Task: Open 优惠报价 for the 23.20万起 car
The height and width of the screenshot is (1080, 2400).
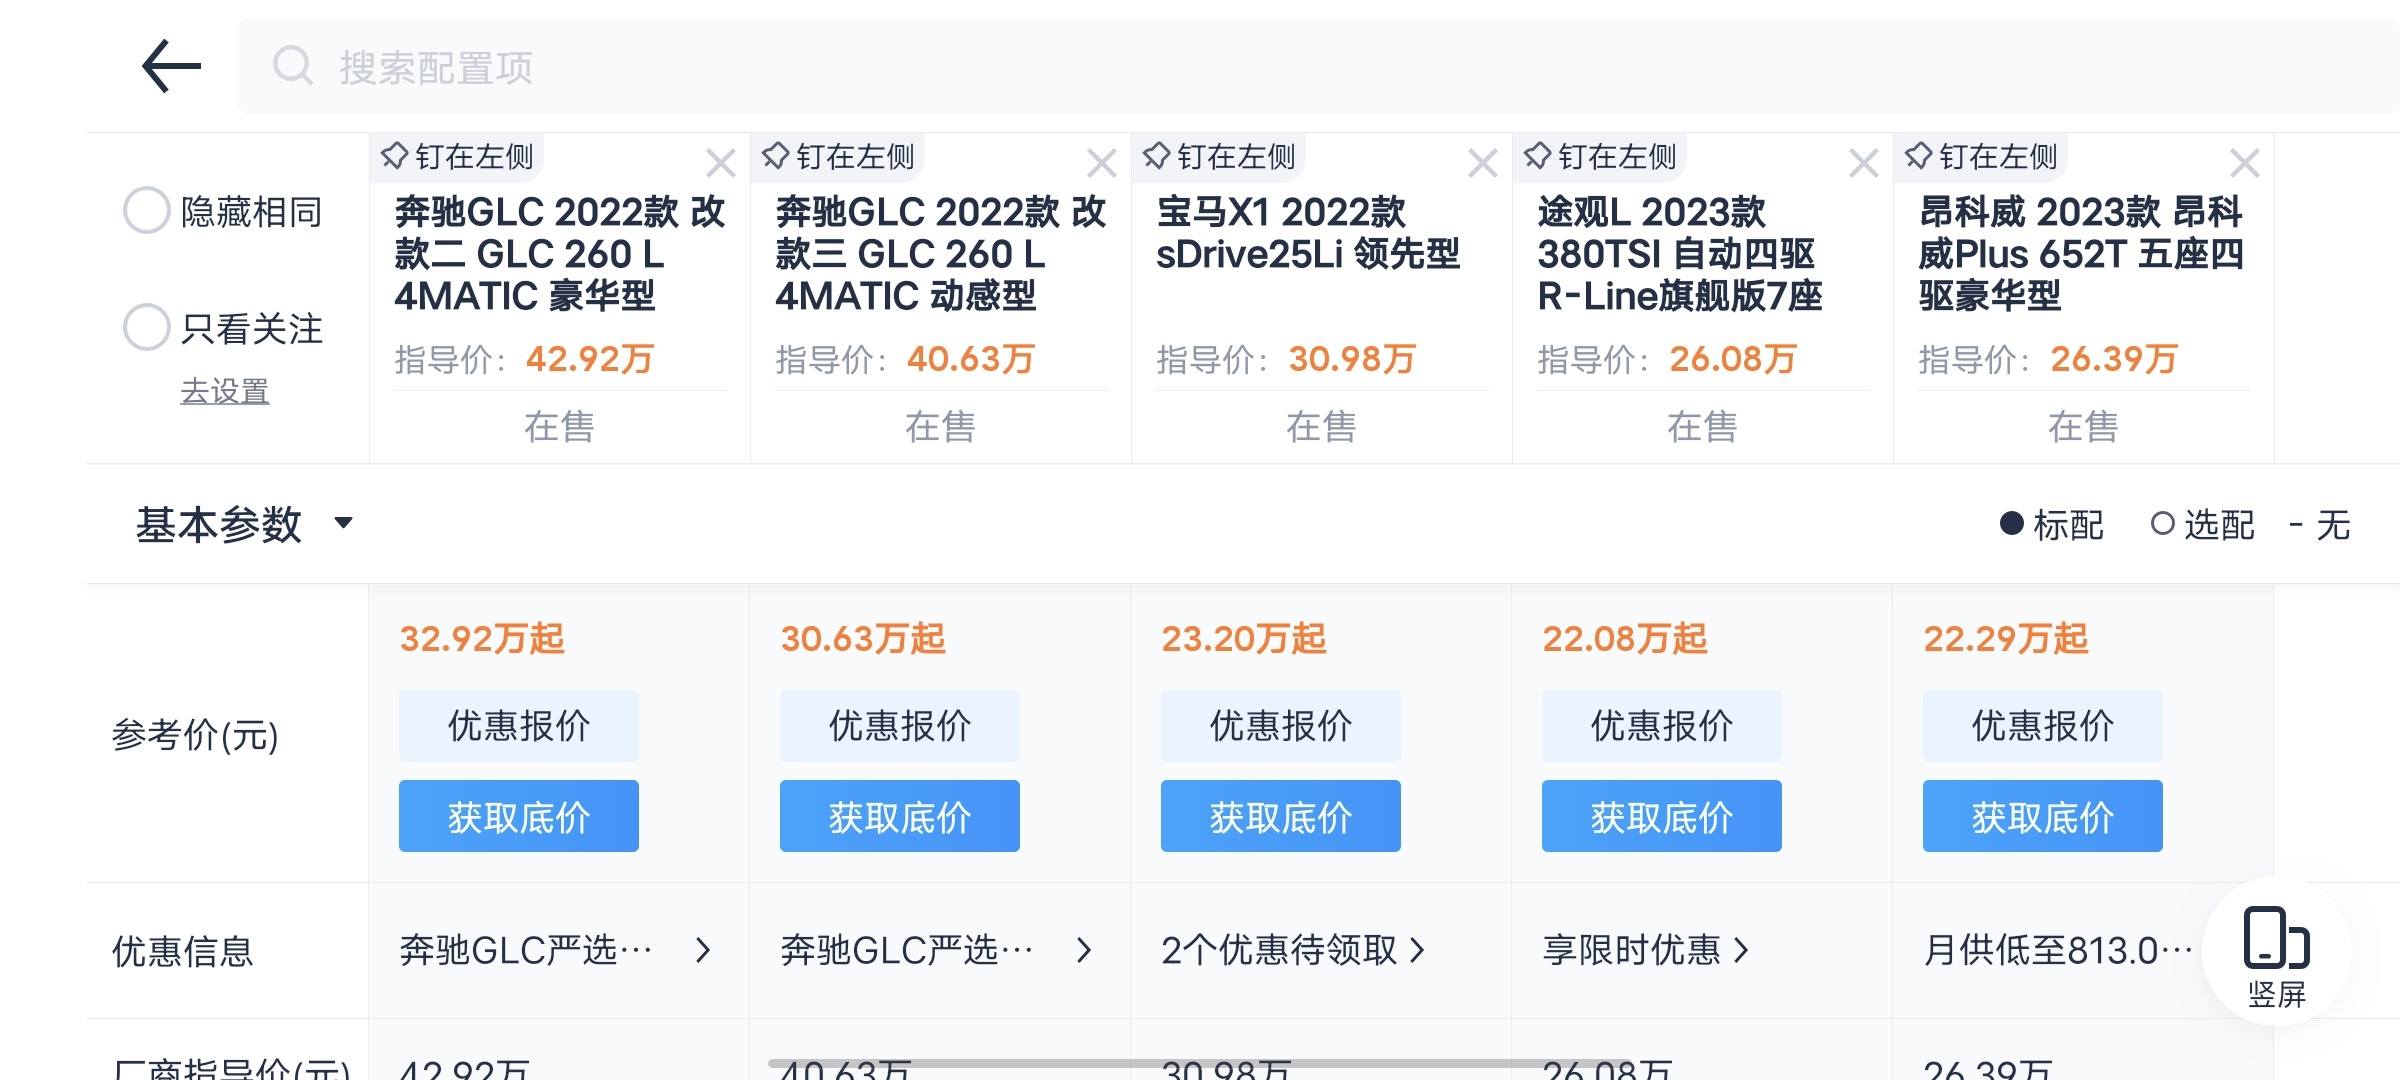Action: (x=1281, y=726)
